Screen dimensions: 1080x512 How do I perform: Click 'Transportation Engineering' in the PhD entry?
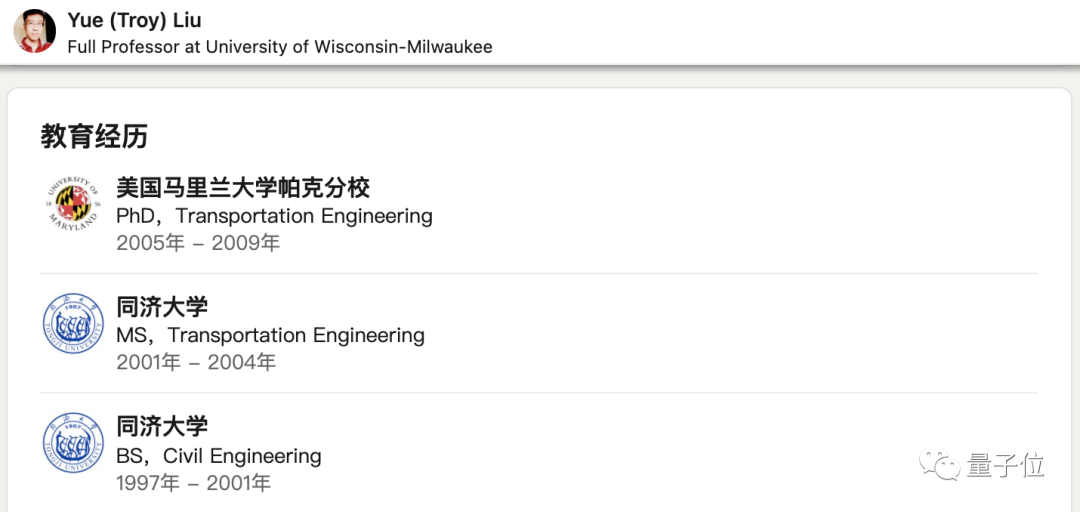pyautogui.click(x=304, y=216)
